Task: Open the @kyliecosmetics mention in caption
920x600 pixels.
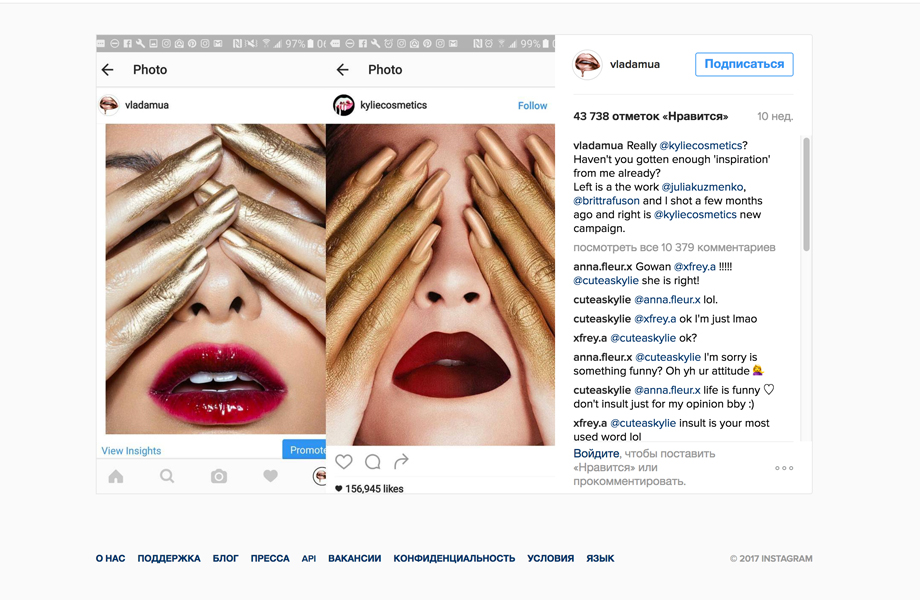Action: click(701, 146)
